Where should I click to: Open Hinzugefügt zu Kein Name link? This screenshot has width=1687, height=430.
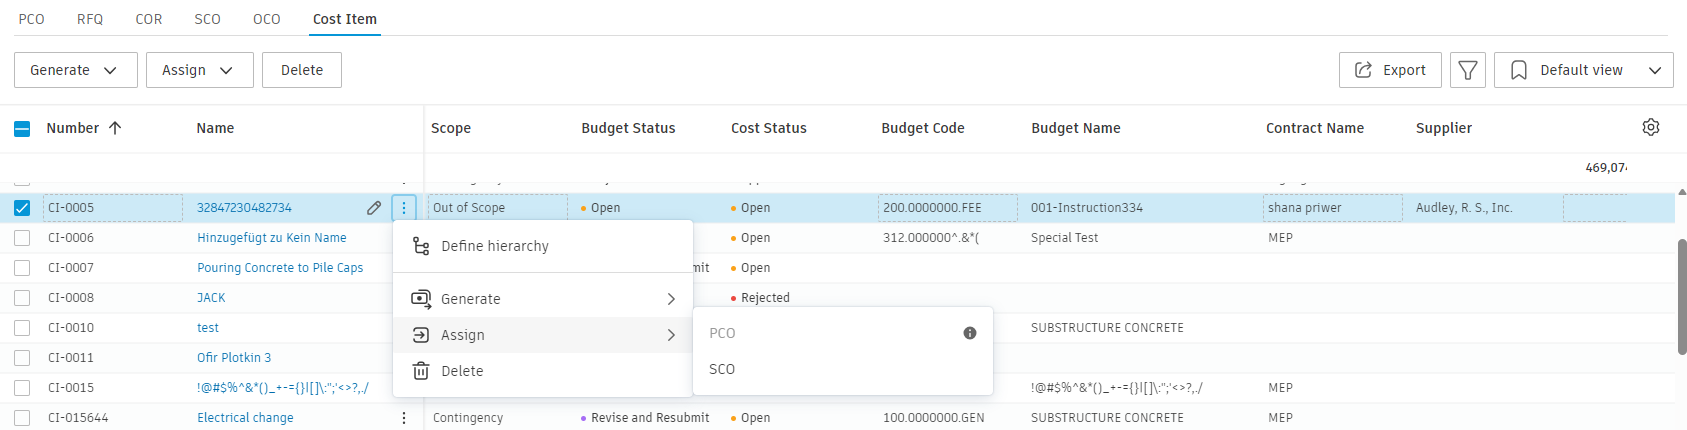(x=272, y=238)
